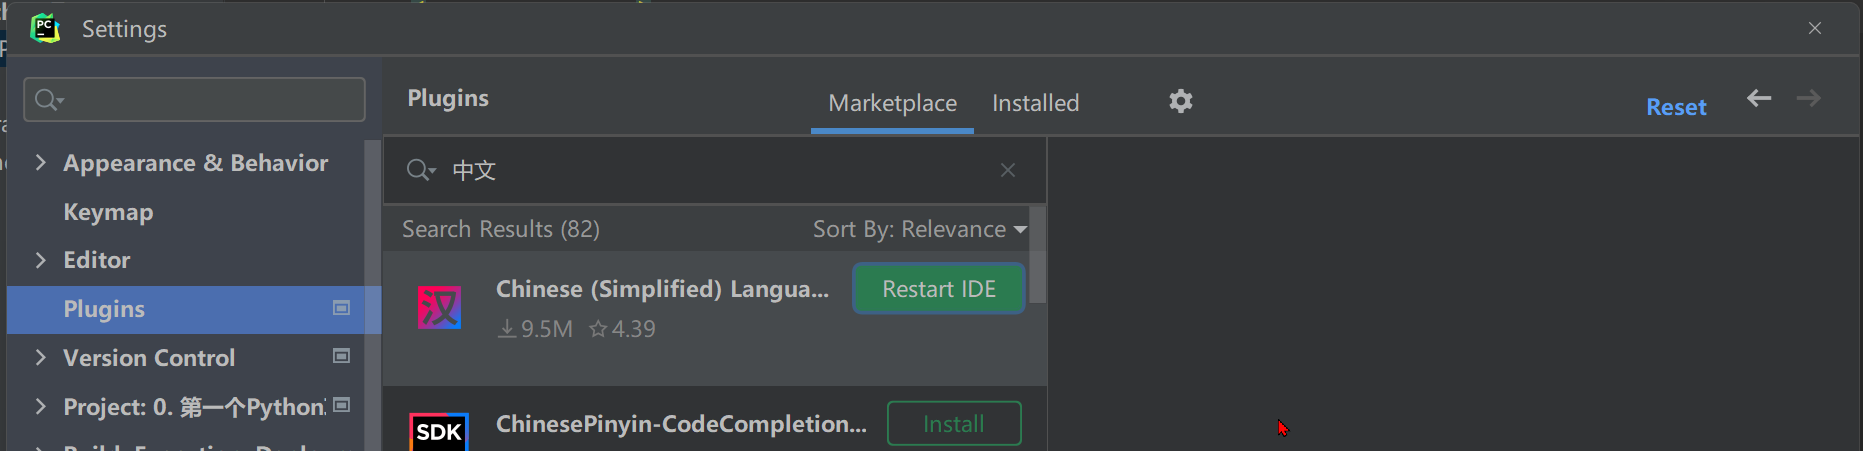Open the plugins gear settings menu

(1181, 101)
